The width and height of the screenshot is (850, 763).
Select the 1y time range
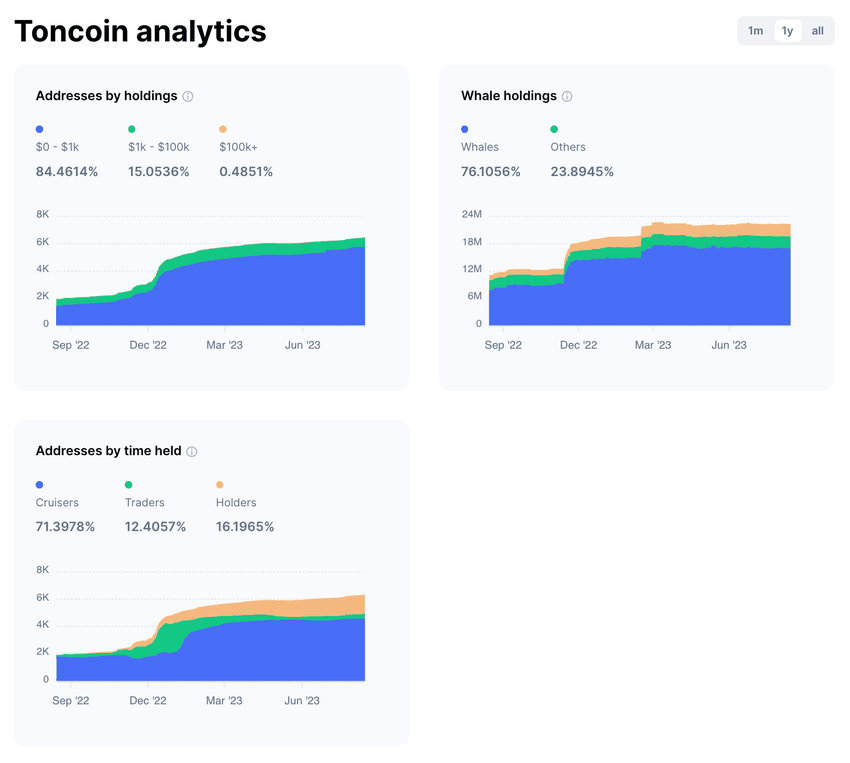787,31
